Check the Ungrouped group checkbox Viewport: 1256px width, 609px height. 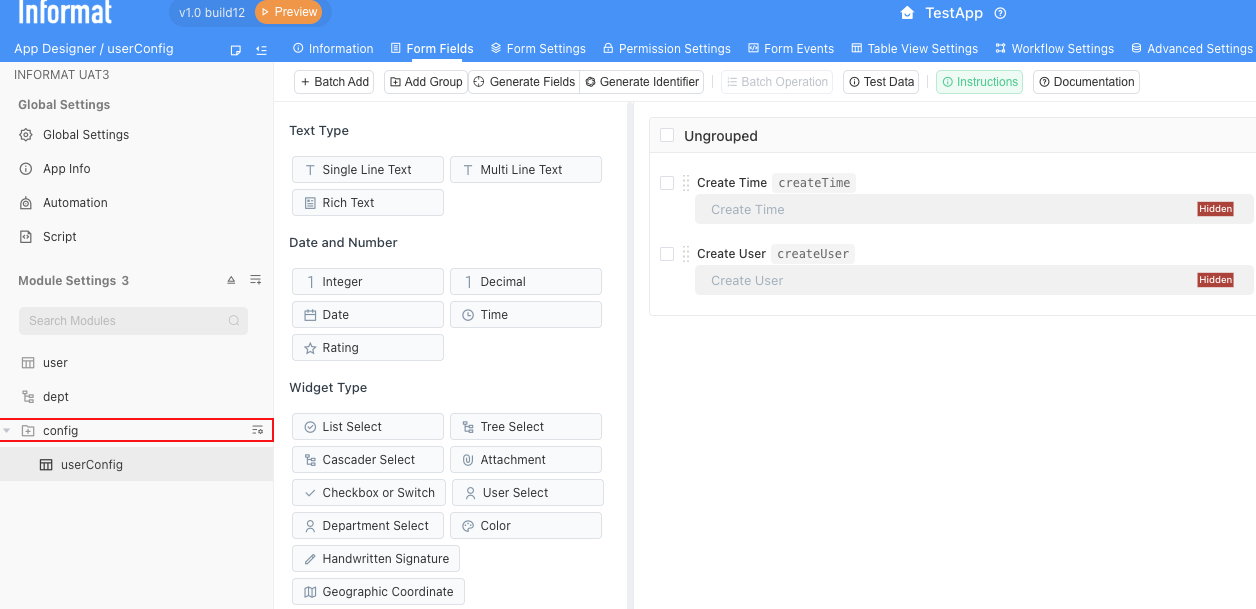(667, 136)
